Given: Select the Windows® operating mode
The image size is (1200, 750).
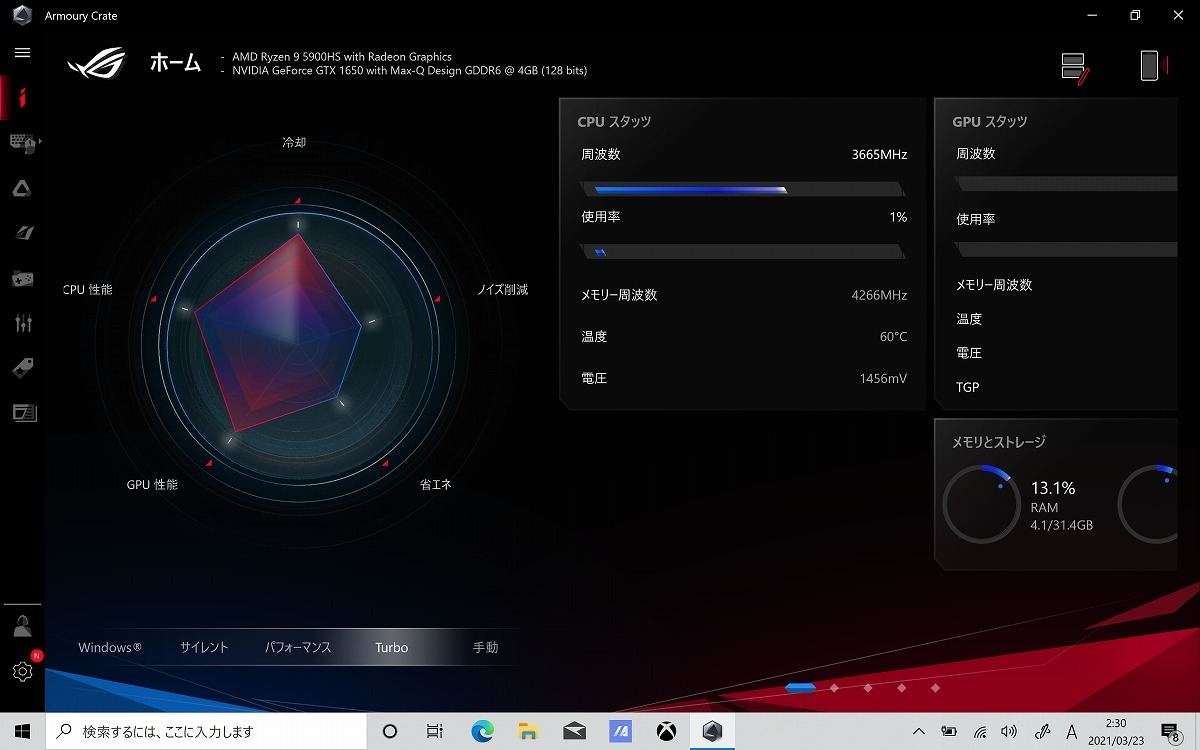Looking at the screenshot, I should click(110, 647).
